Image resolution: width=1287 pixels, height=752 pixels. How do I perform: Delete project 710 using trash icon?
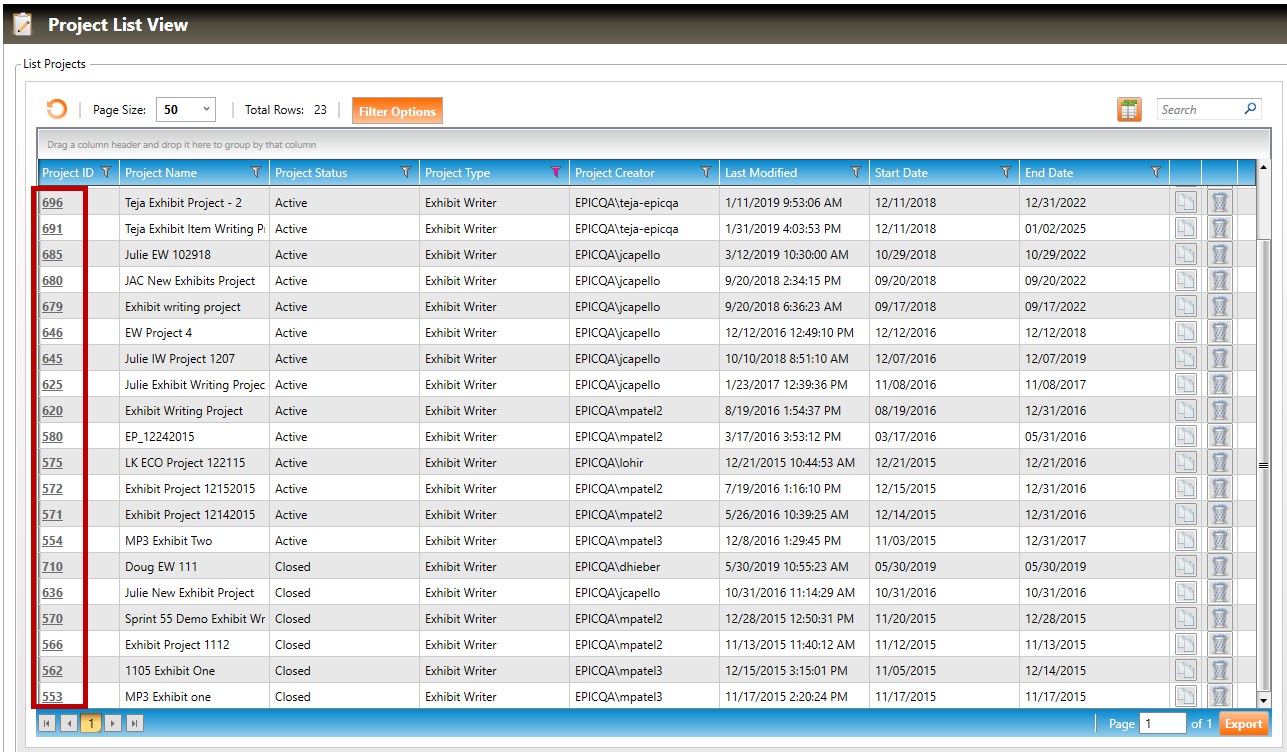pyautogui.click(x=1219, y=566)
